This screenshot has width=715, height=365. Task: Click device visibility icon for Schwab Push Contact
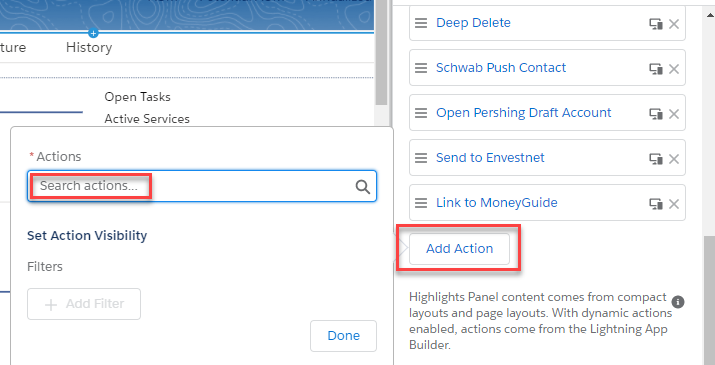coord(656,69)
